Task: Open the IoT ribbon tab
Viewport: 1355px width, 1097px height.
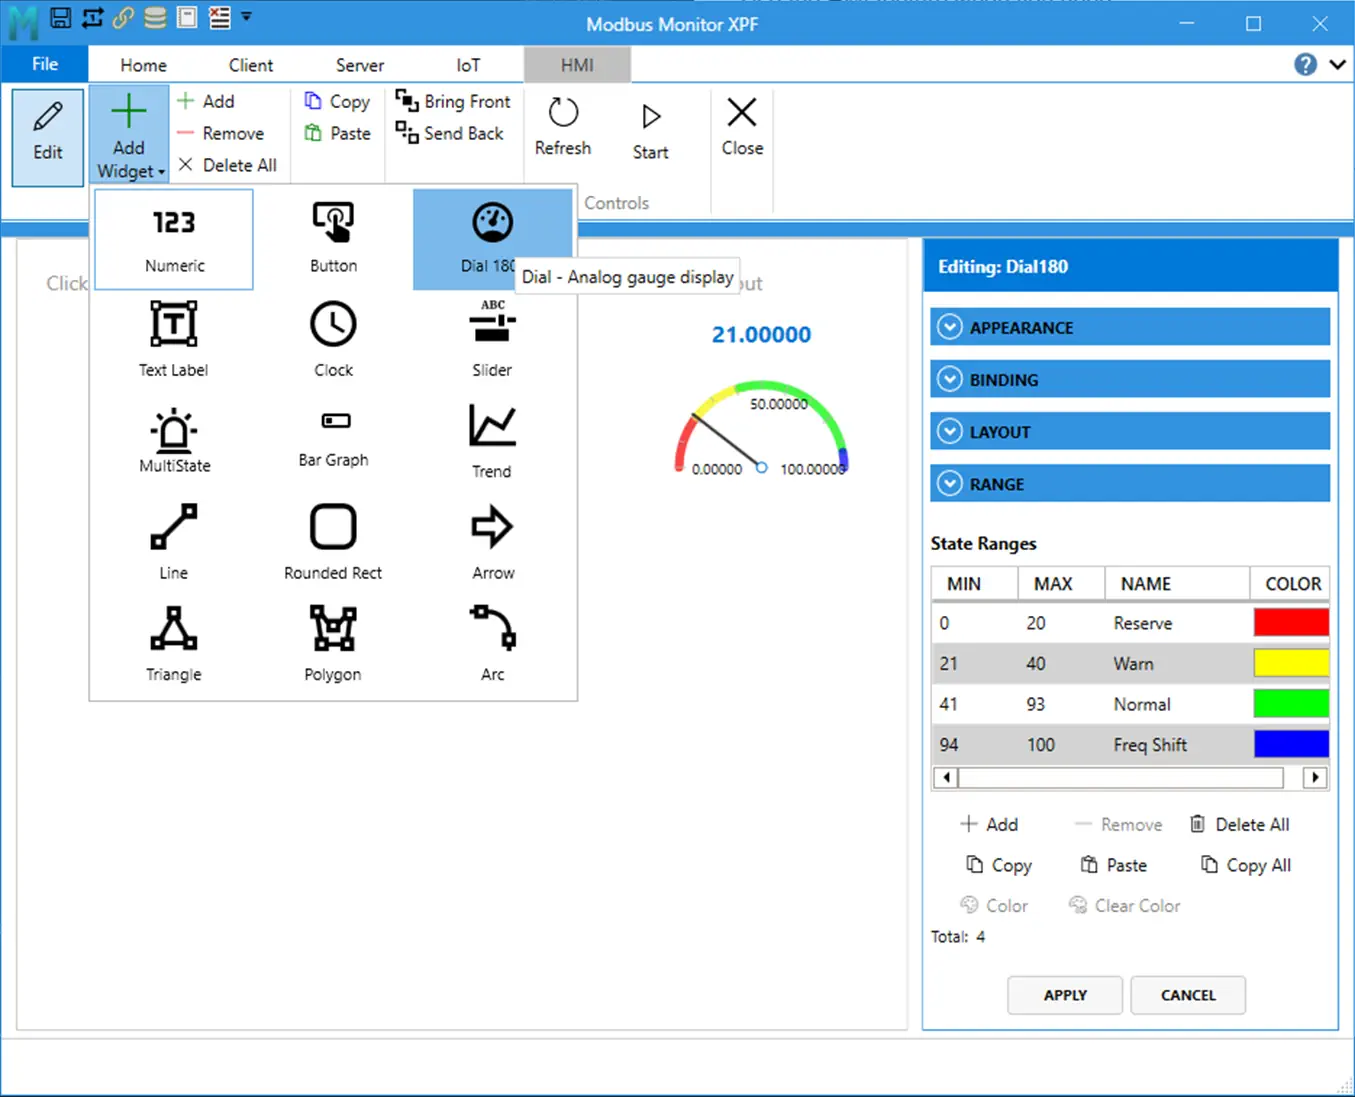Action: point(467,64)
